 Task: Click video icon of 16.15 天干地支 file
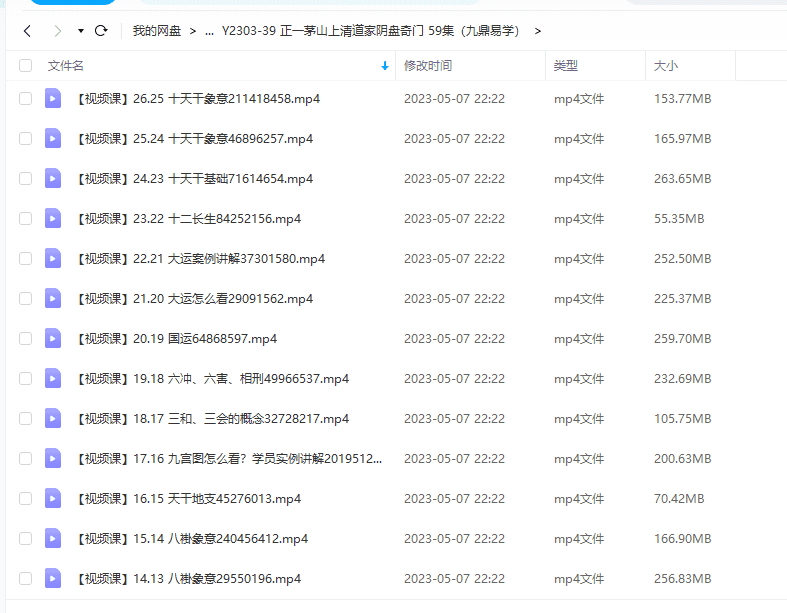[53, 498]
